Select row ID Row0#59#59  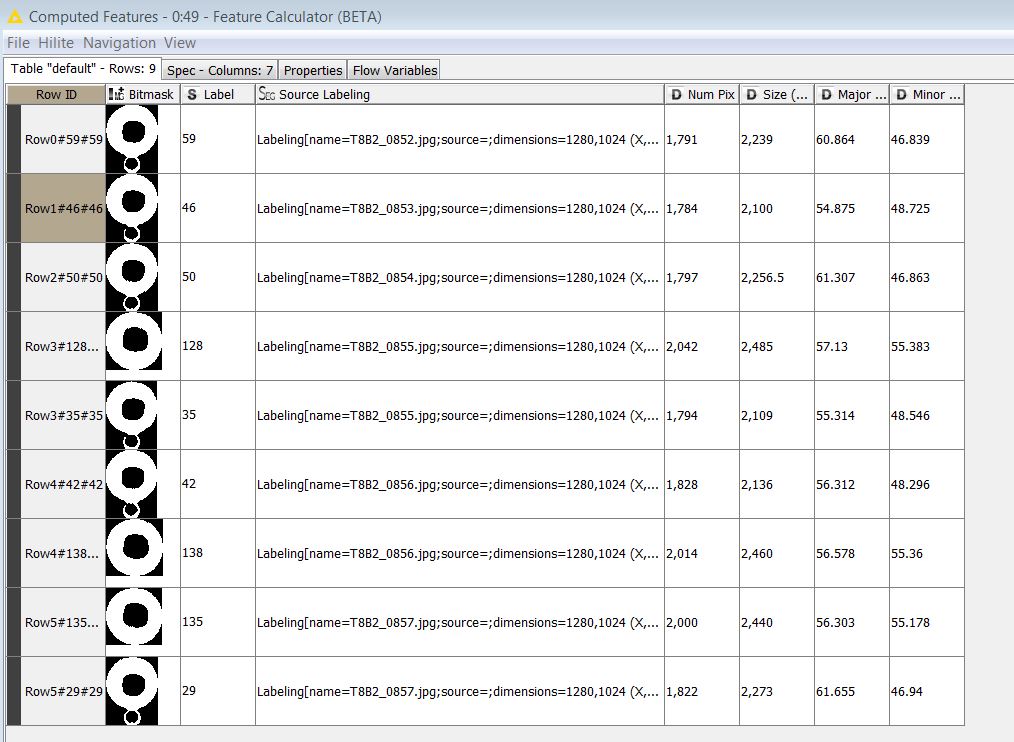click(63, 139)
